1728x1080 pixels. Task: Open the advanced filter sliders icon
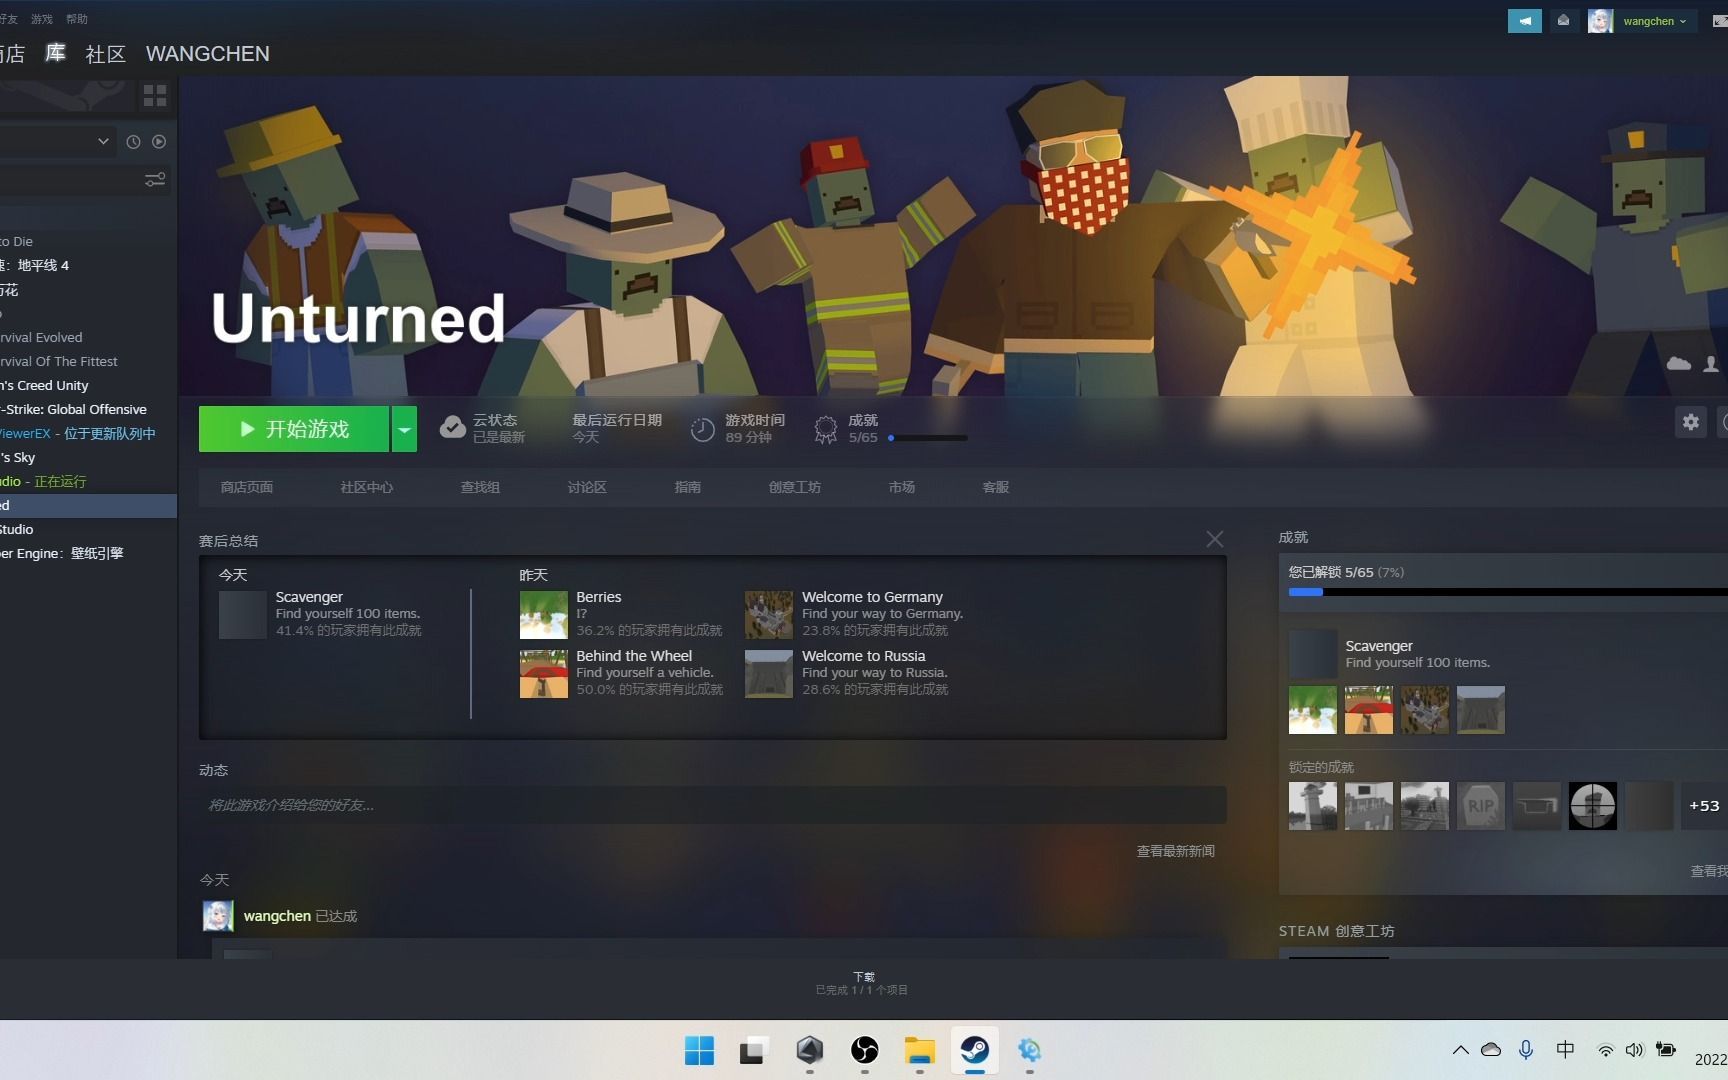pos(155,180)
